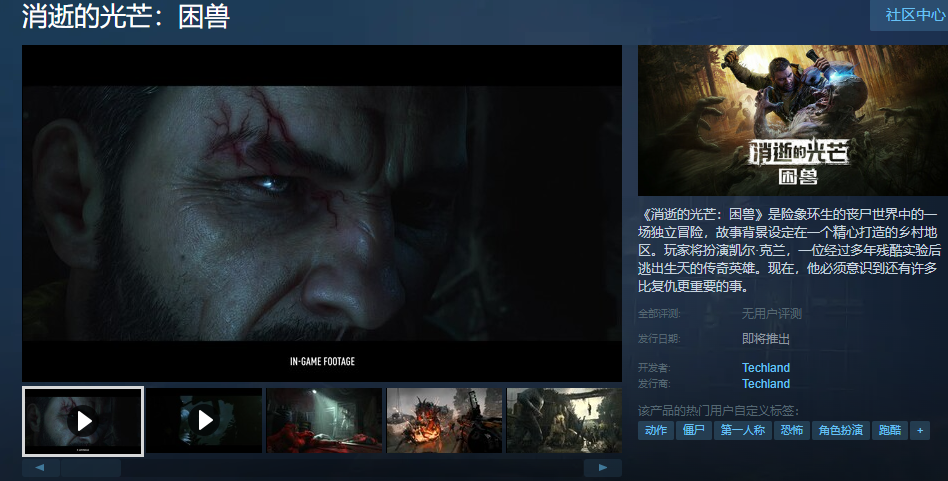This screenshot has height=481, width=948.
Task: Play the second trailer thumbnail
Action: click(204, 421)
